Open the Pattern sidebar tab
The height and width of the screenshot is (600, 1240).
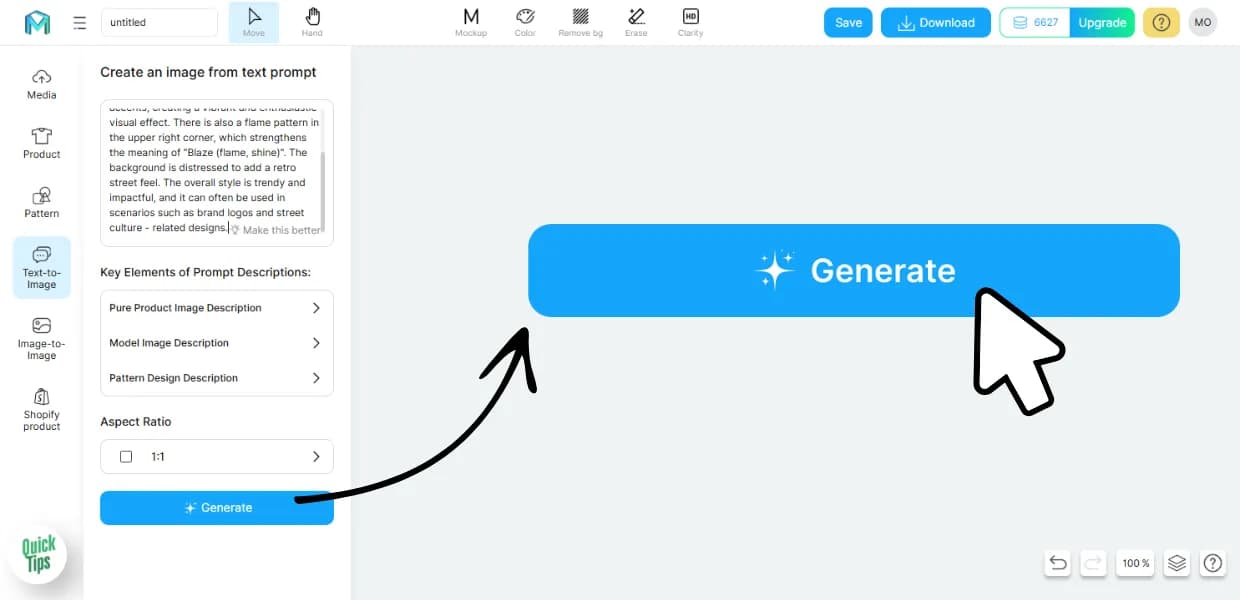tap(42, 202)
